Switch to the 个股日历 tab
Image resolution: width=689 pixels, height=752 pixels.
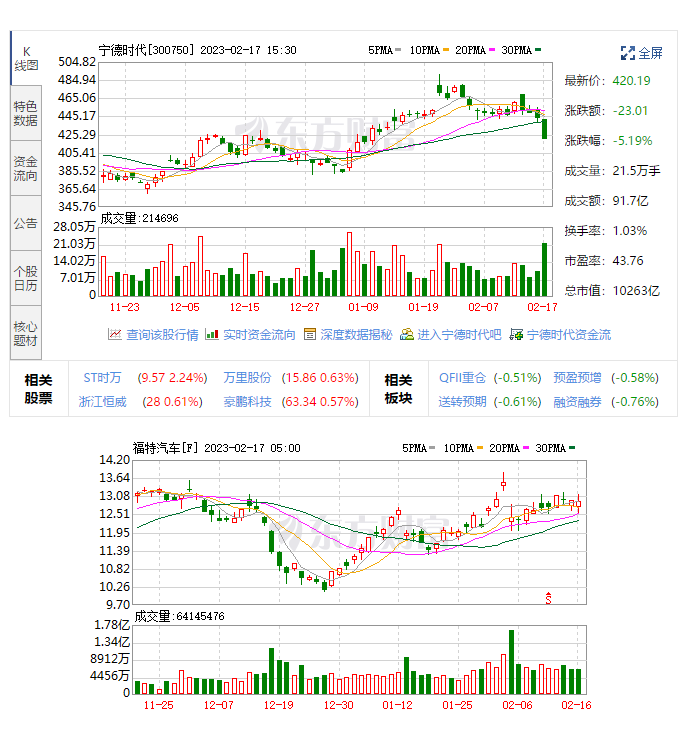click(26, 278)
